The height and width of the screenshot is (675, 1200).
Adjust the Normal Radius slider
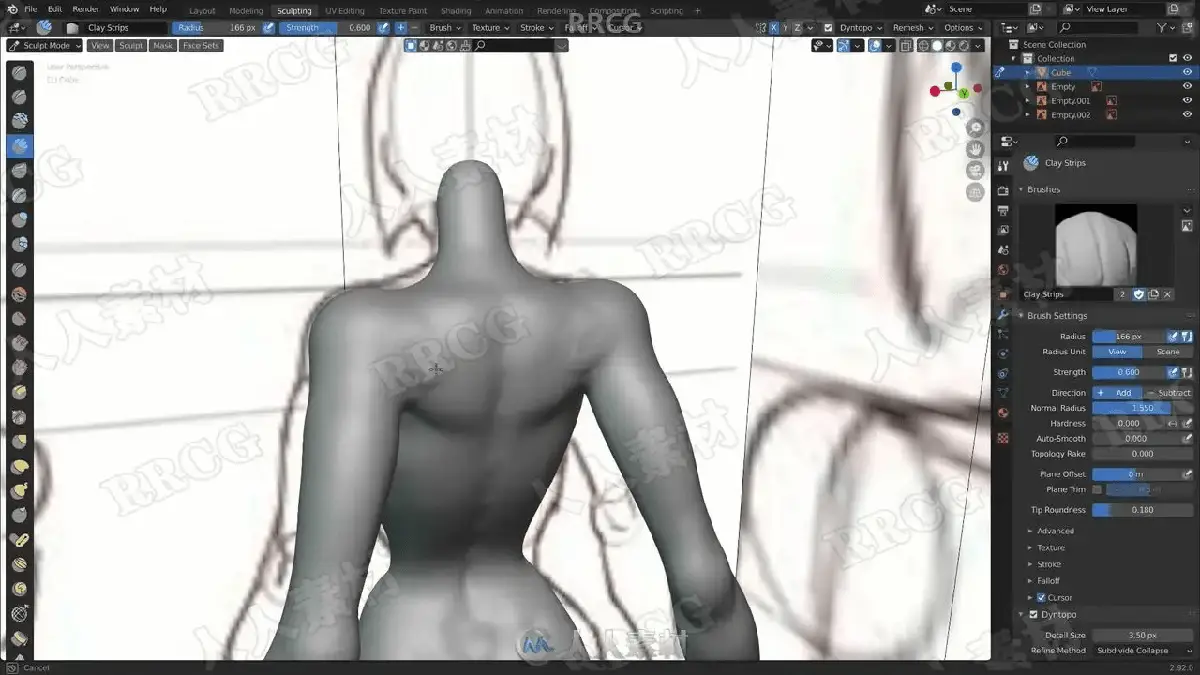1142,408
